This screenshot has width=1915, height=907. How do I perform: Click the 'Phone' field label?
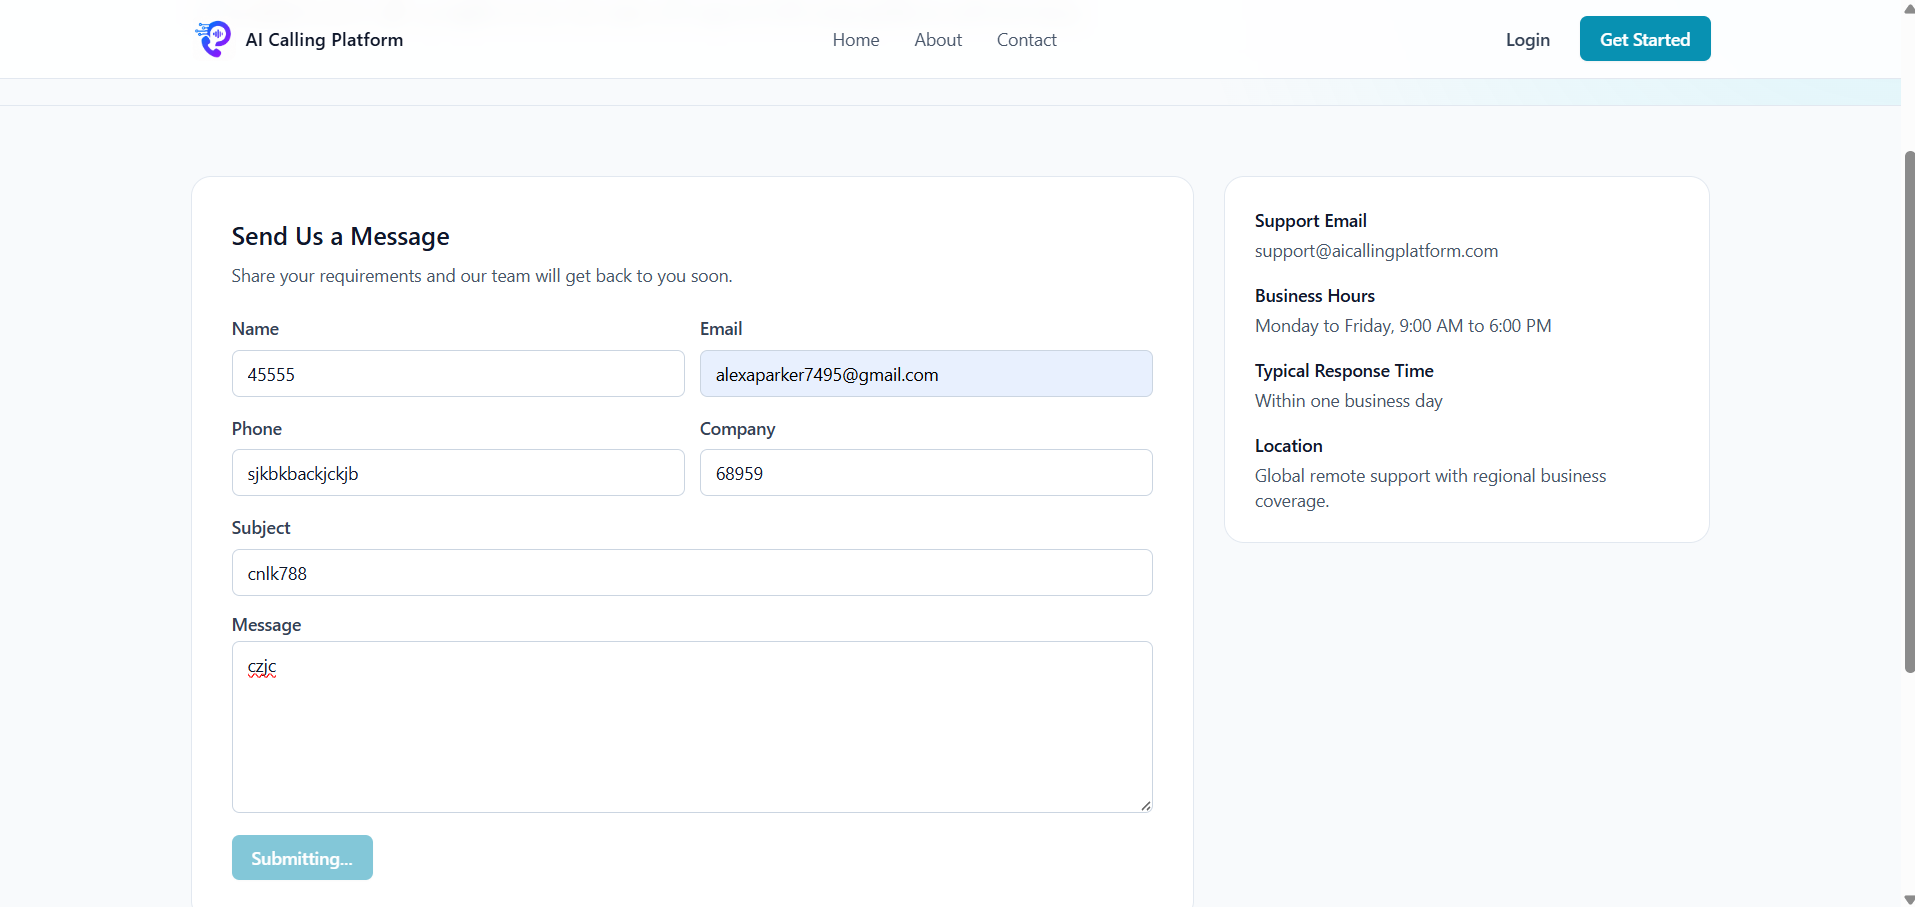257,429
